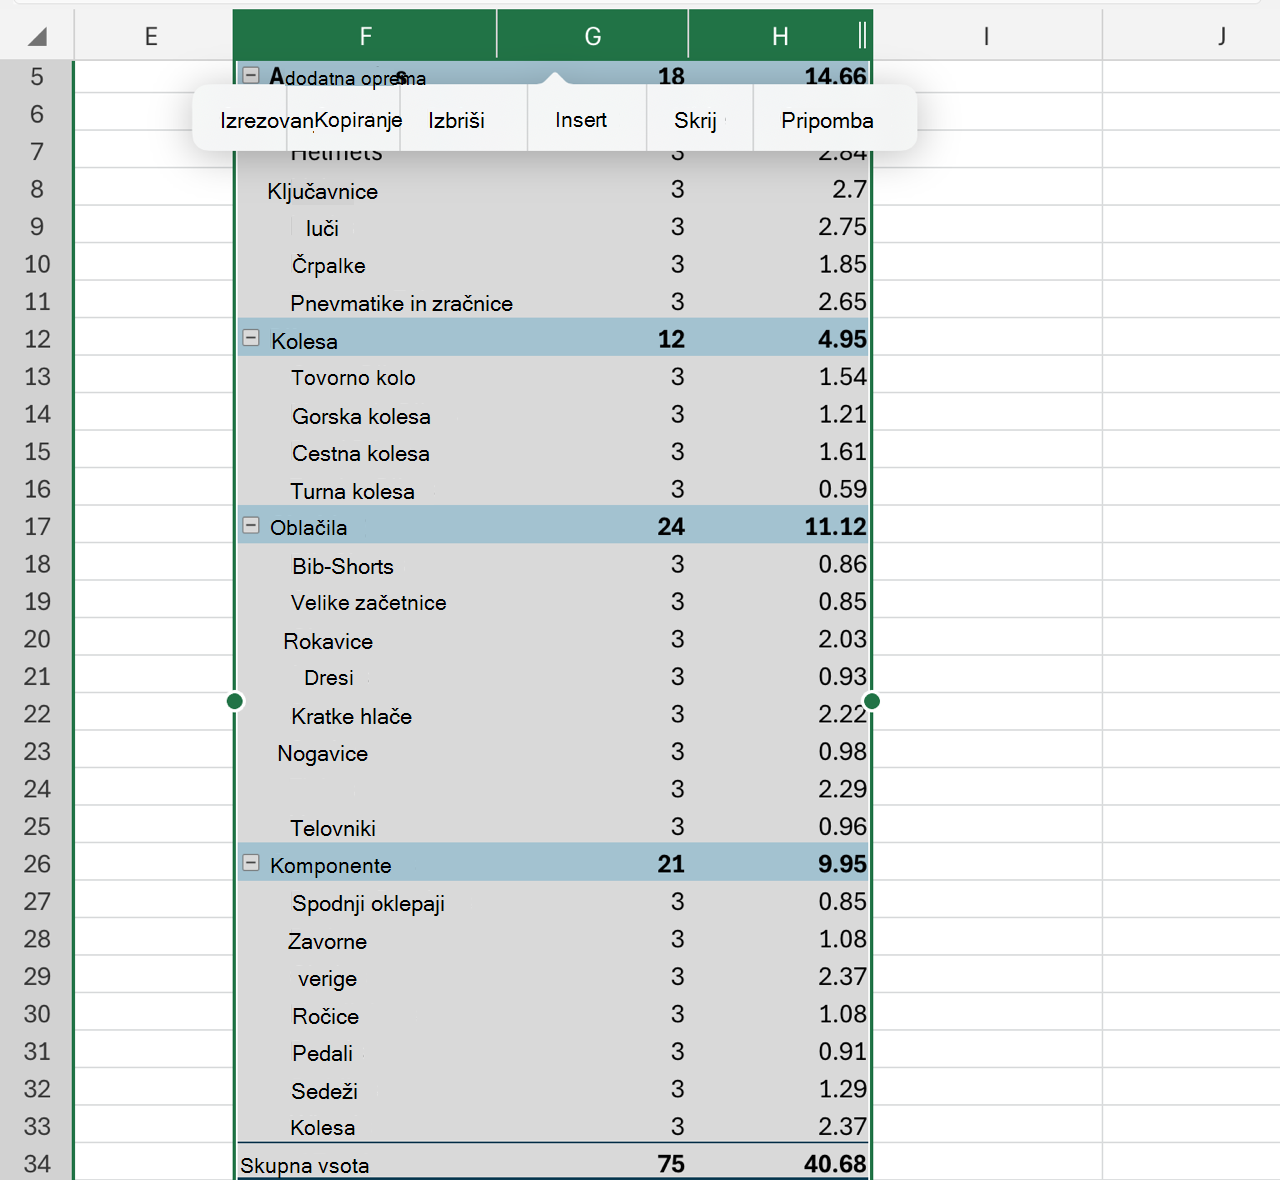Click the Oblačila count 24
This screenshot has height=1180, width=1280.
tap(671, 526)
